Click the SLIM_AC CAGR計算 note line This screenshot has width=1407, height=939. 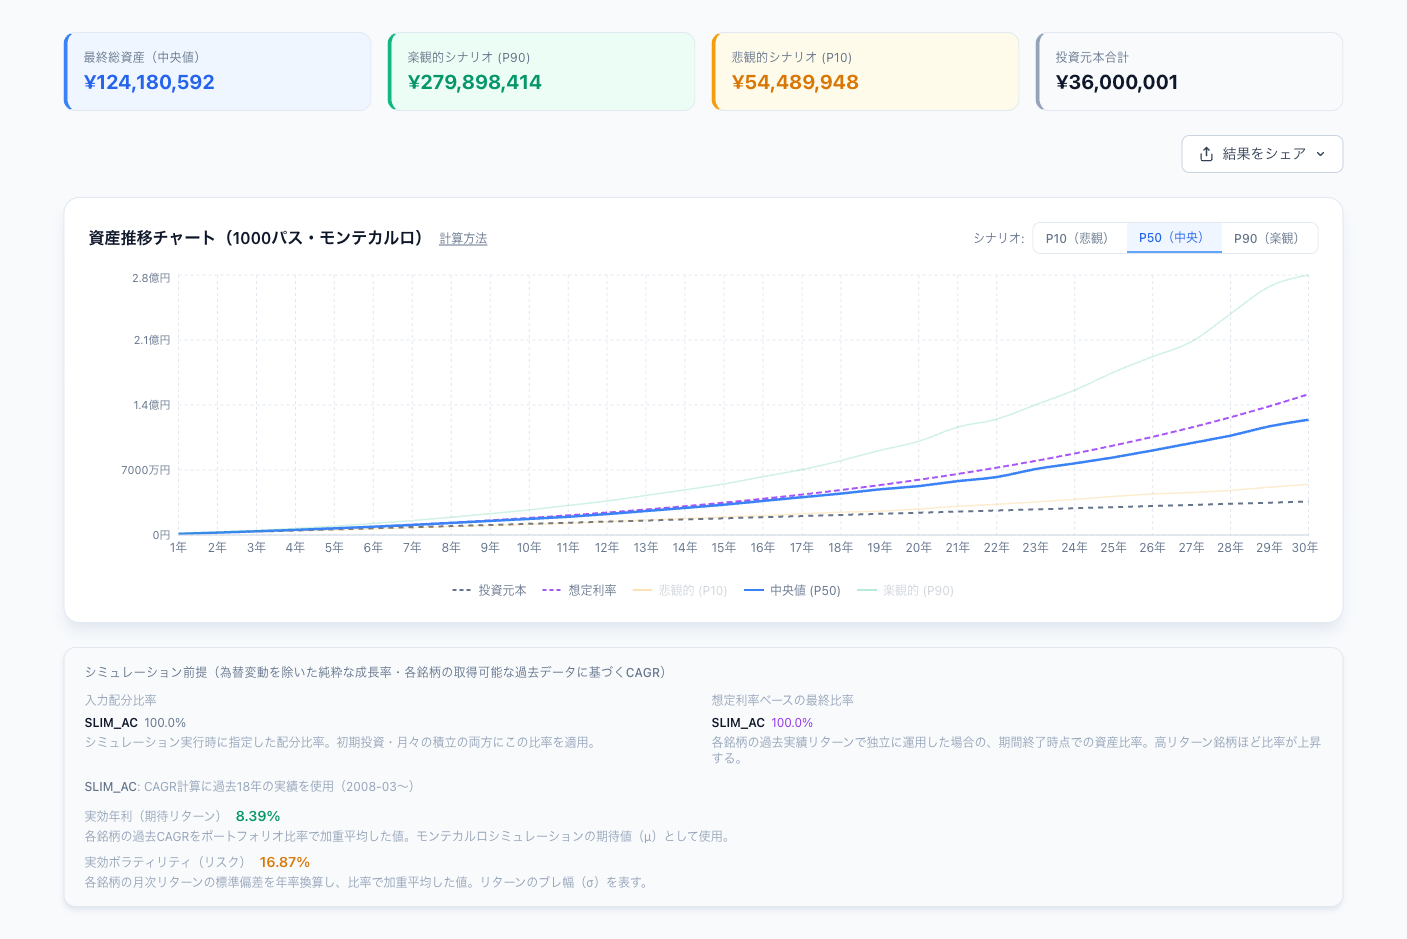pos(249,786)
